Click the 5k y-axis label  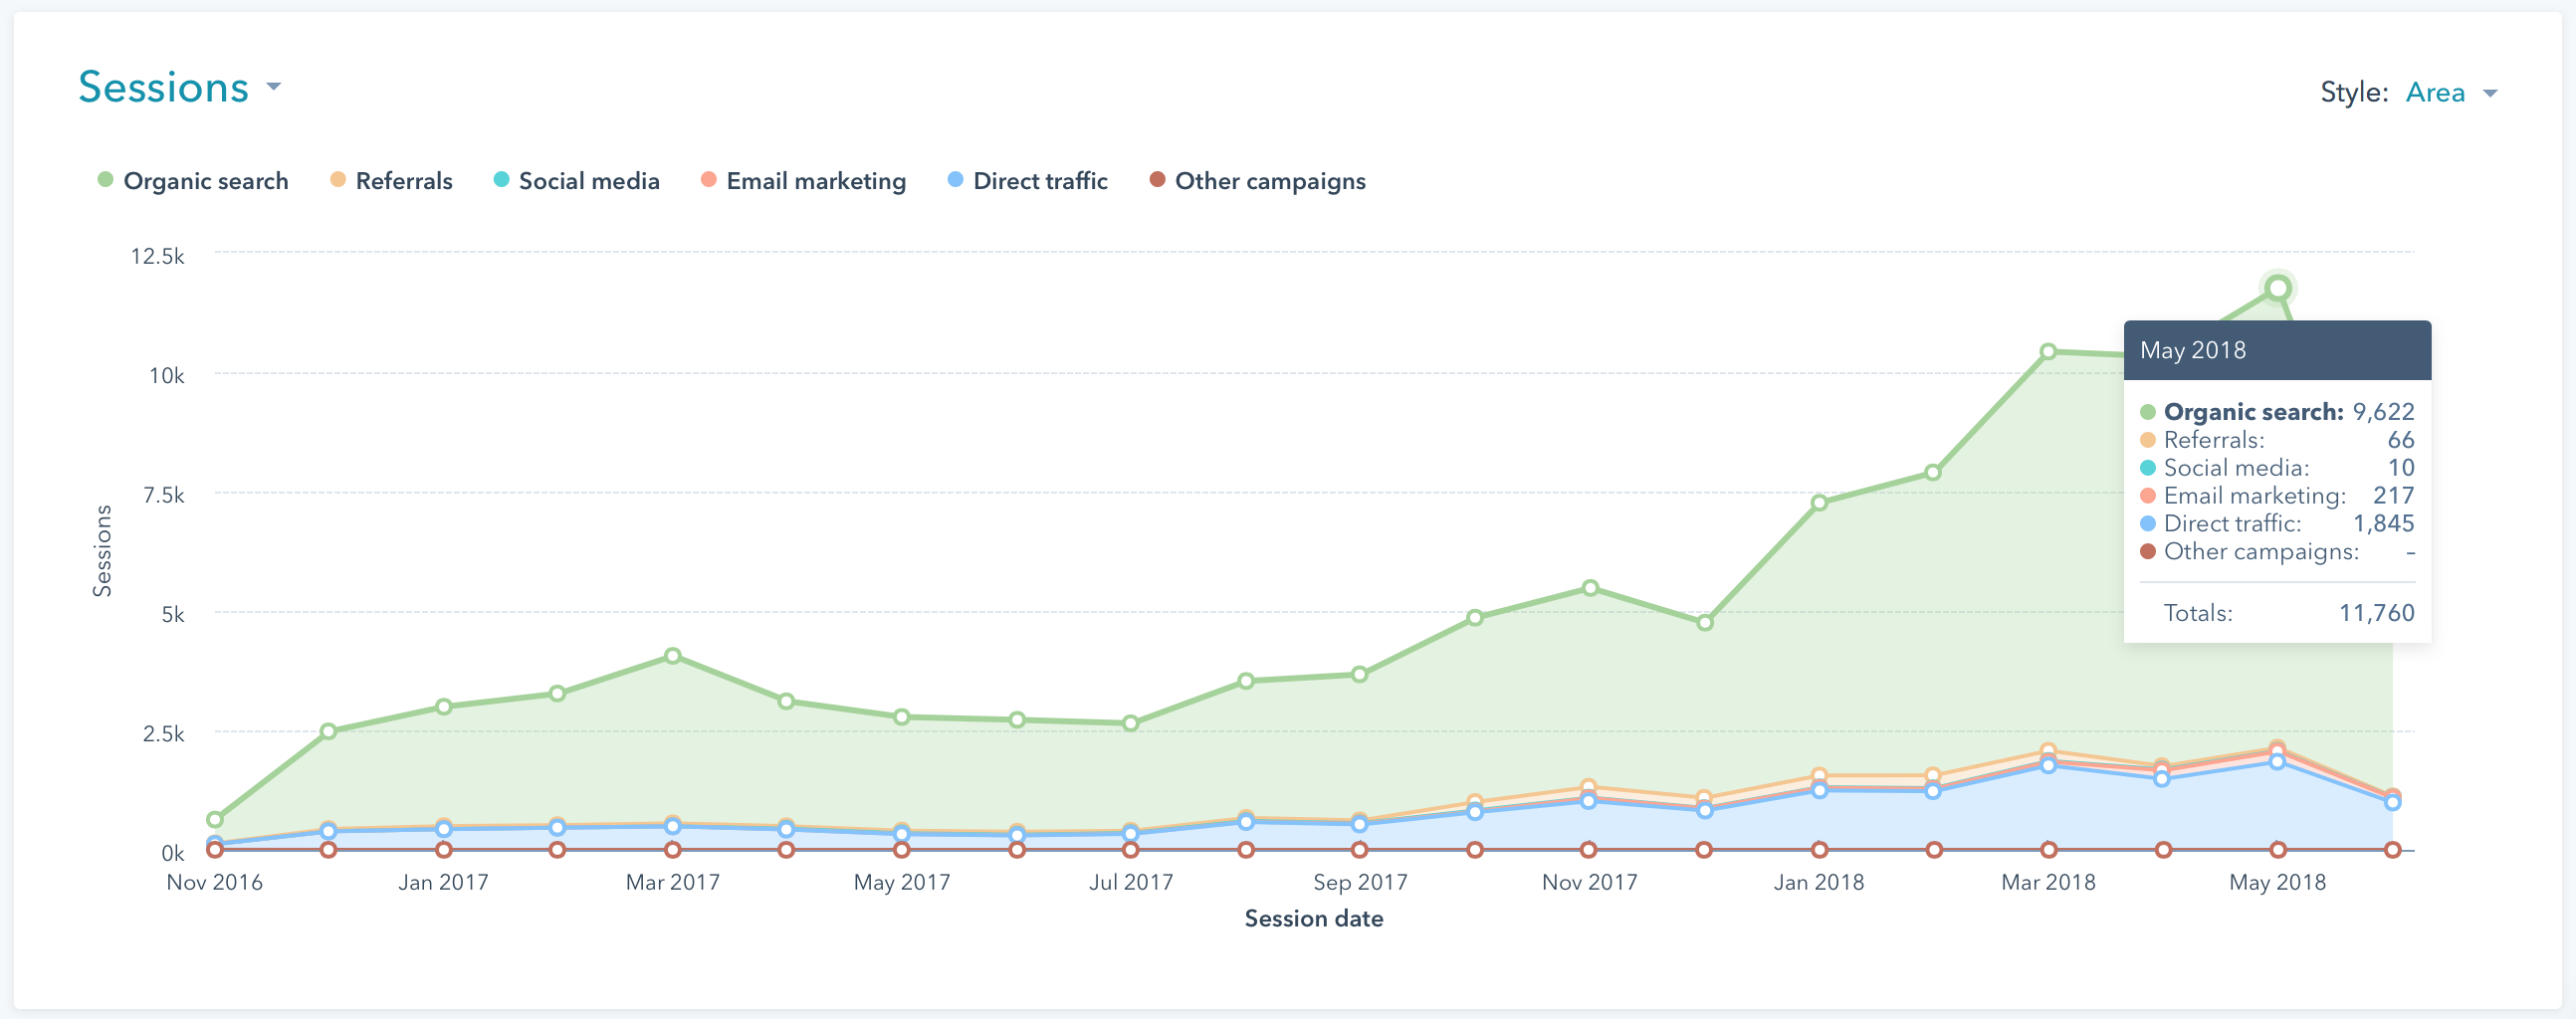pyautogui.click(x=173, y=614)
